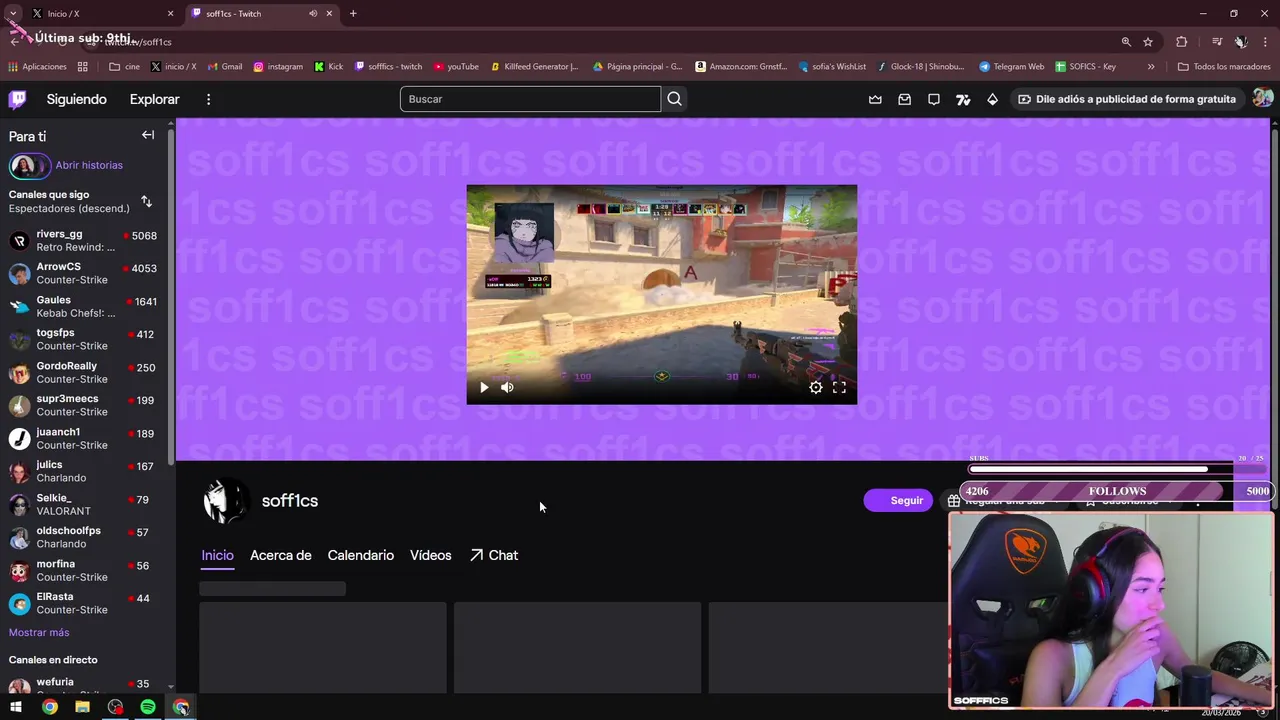Image resolution: width=1280 pixels, height=720 pixels.
Task: Open instagram bookmark
Action: [x=278, y=67]
